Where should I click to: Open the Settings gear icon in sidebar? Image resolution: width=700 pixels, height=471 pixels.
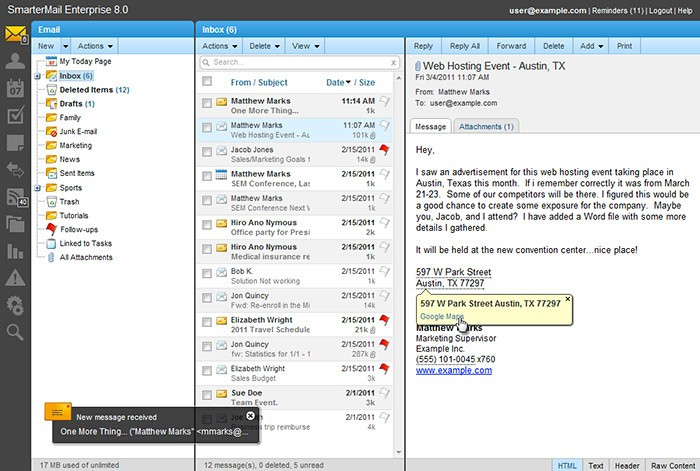(x=15, y=305)
